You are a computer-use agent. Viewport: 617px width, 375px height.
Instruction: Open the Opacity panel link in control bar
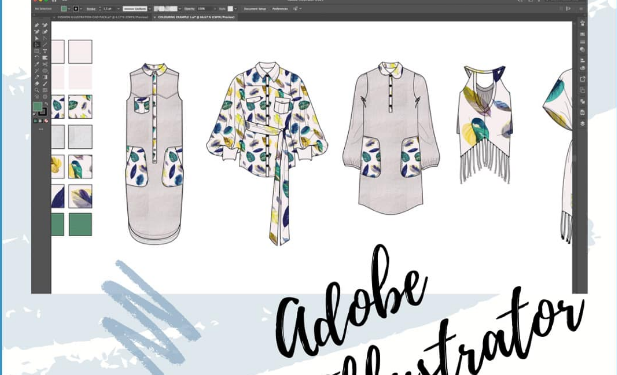point(188,9)
